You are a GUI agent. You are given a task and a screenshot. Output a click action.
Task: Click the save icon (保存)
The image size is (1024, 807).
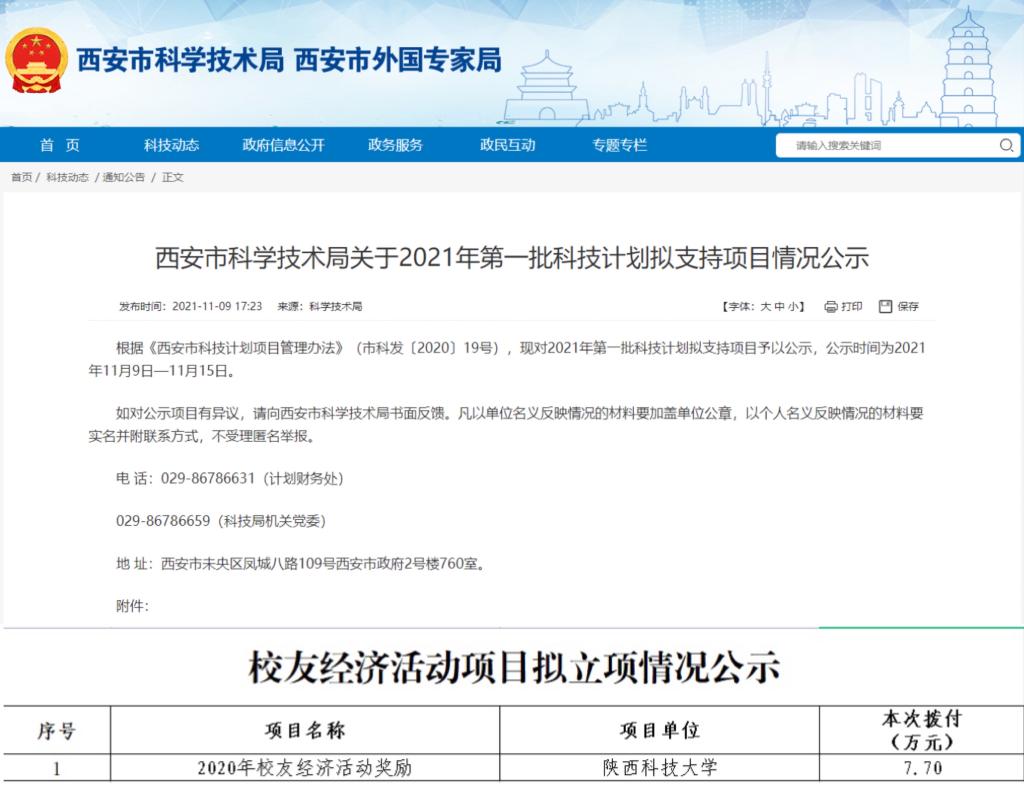(x=885, y=306)
